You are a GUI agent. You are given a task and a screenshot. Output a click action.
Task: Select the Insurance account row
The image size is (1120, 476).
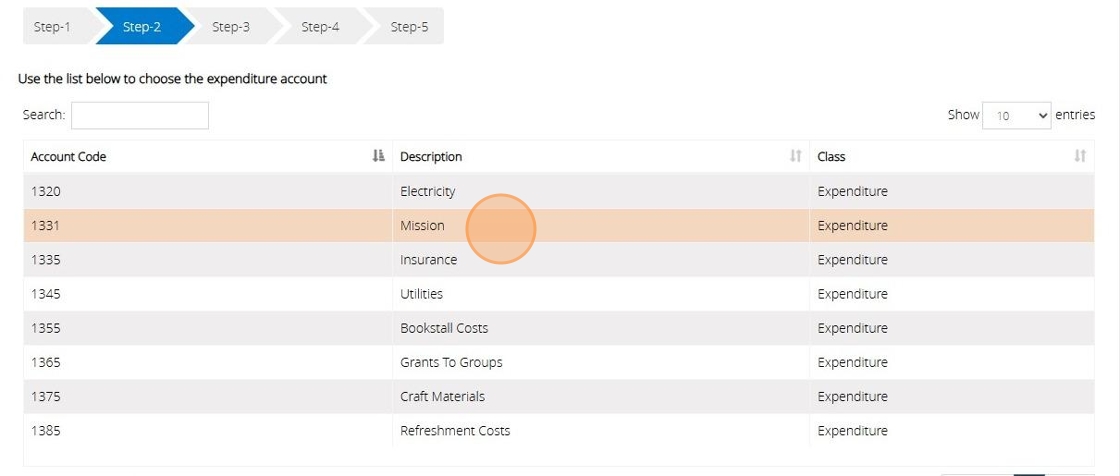coord(428,260)
